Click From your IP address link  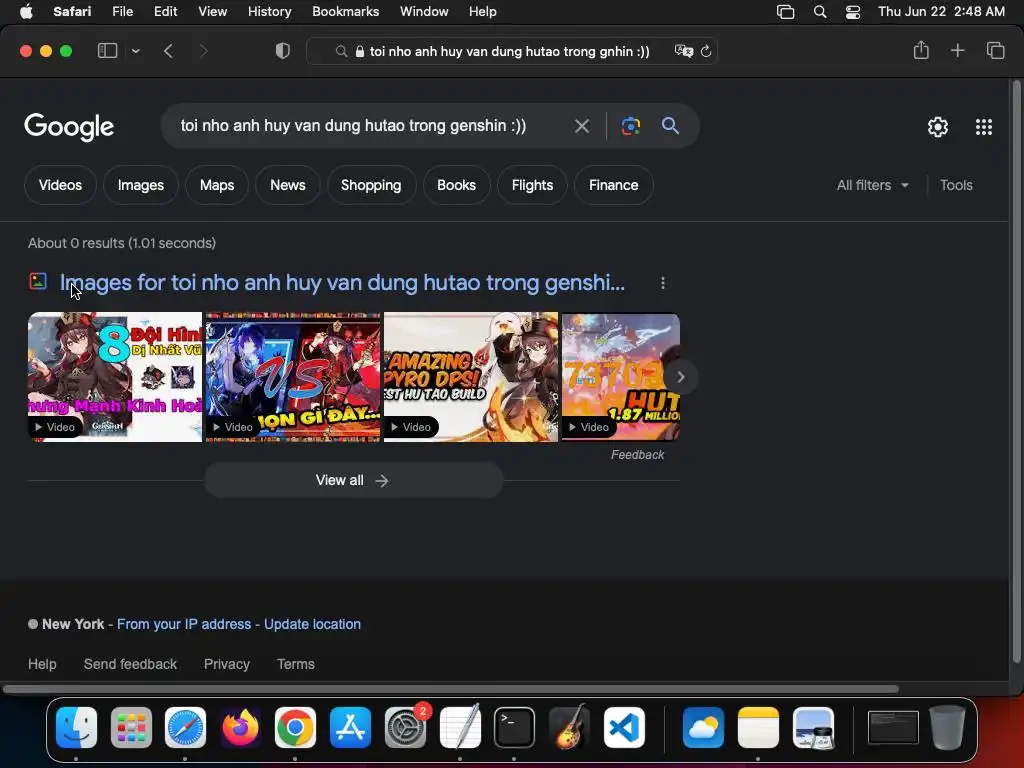coord(184,624)
